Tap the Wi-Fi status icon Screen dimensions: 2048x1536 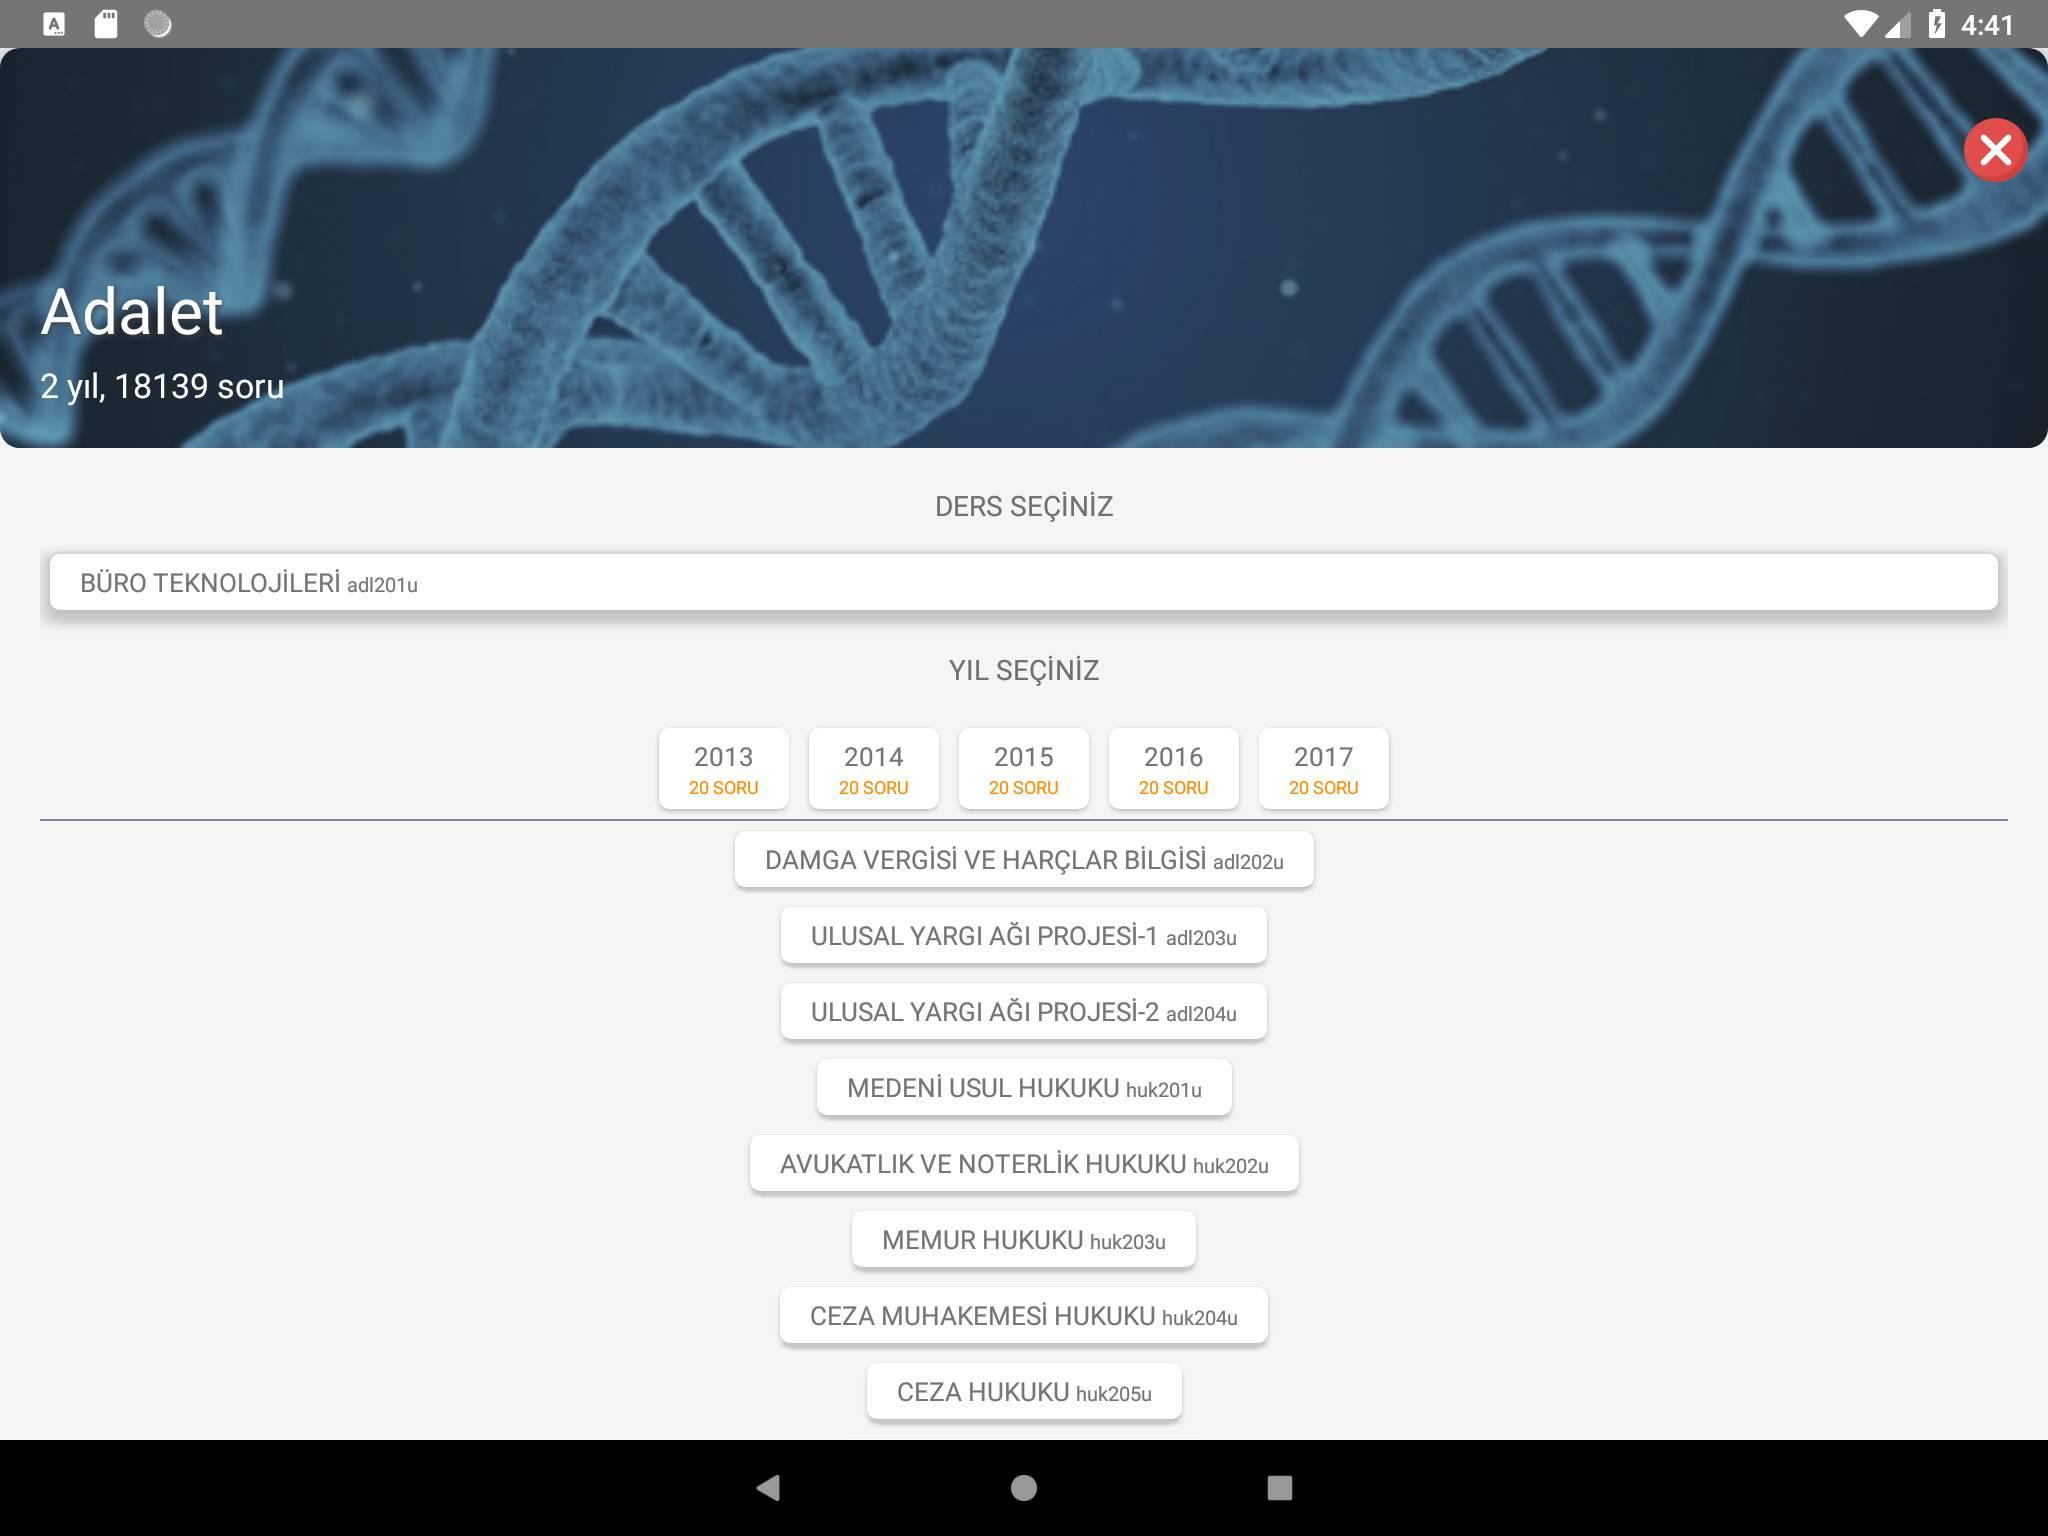(x=1860, y=24)
